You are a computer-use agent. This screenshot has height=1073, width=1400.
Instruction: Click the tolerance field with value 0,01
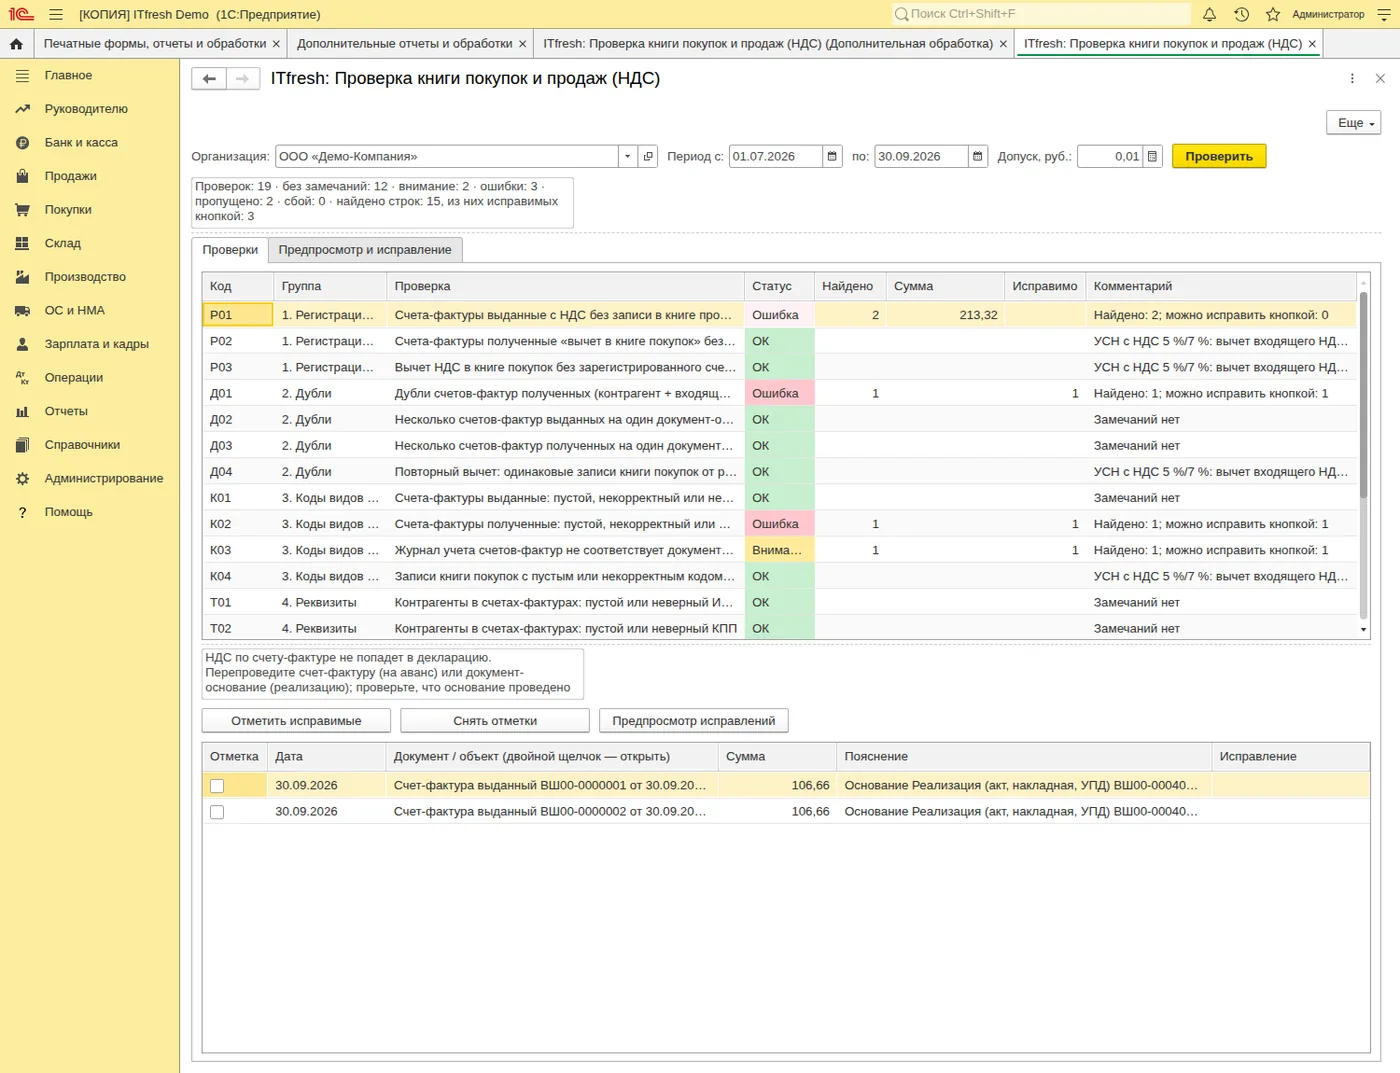[1110, 156]
